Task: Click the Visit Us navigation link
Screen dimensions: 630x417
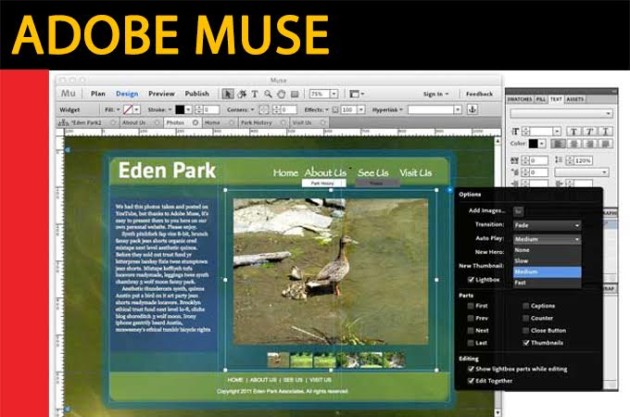Action: click(415, 173)
